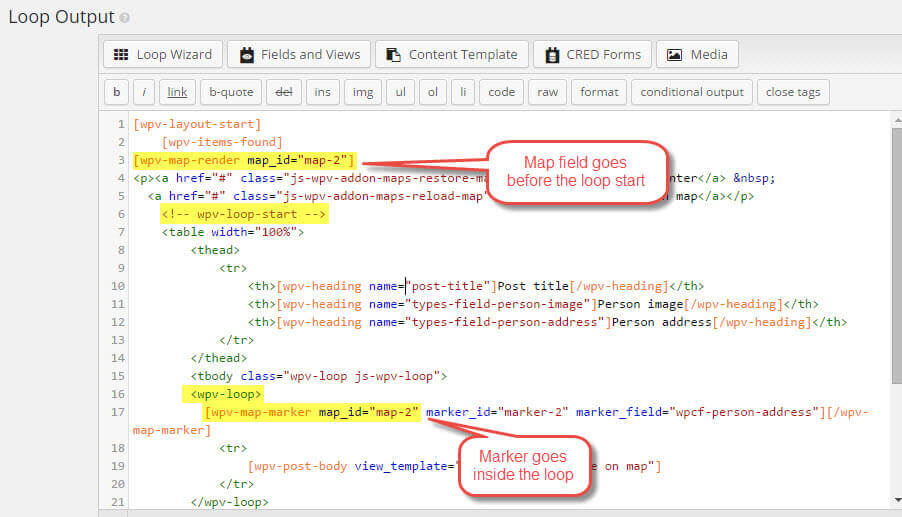Click the editor scrollbar up arrow

pos(897,120)
